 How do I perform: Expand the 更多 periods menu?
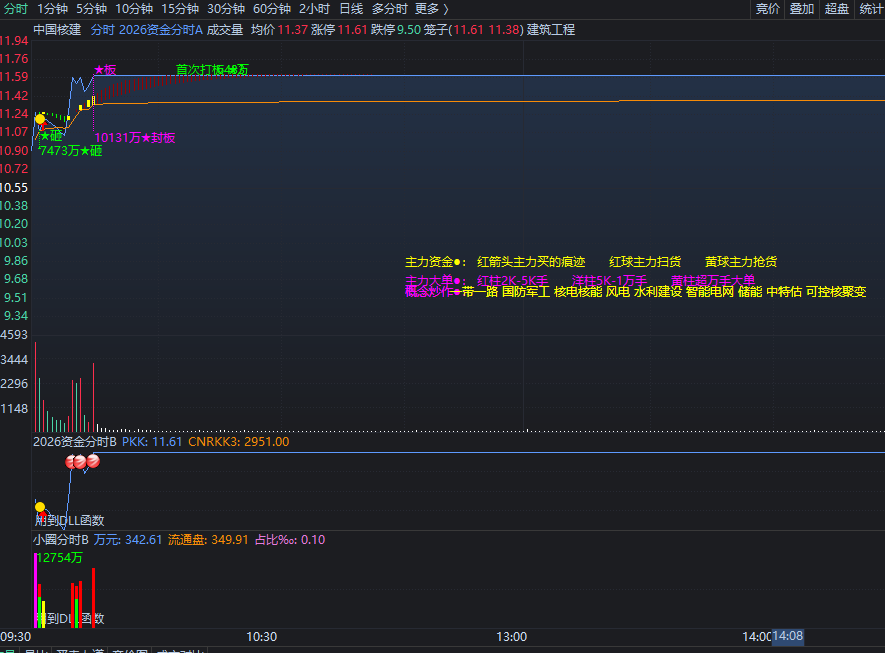pyautogui.click(x=432, y=9)
